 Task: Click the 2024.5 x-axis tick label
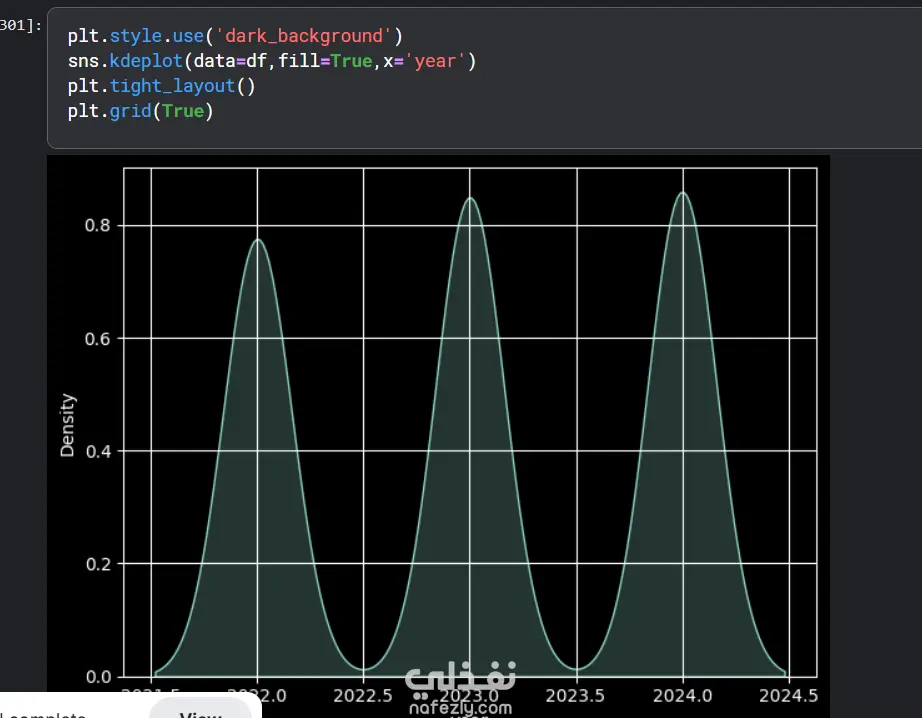[789, 696]
